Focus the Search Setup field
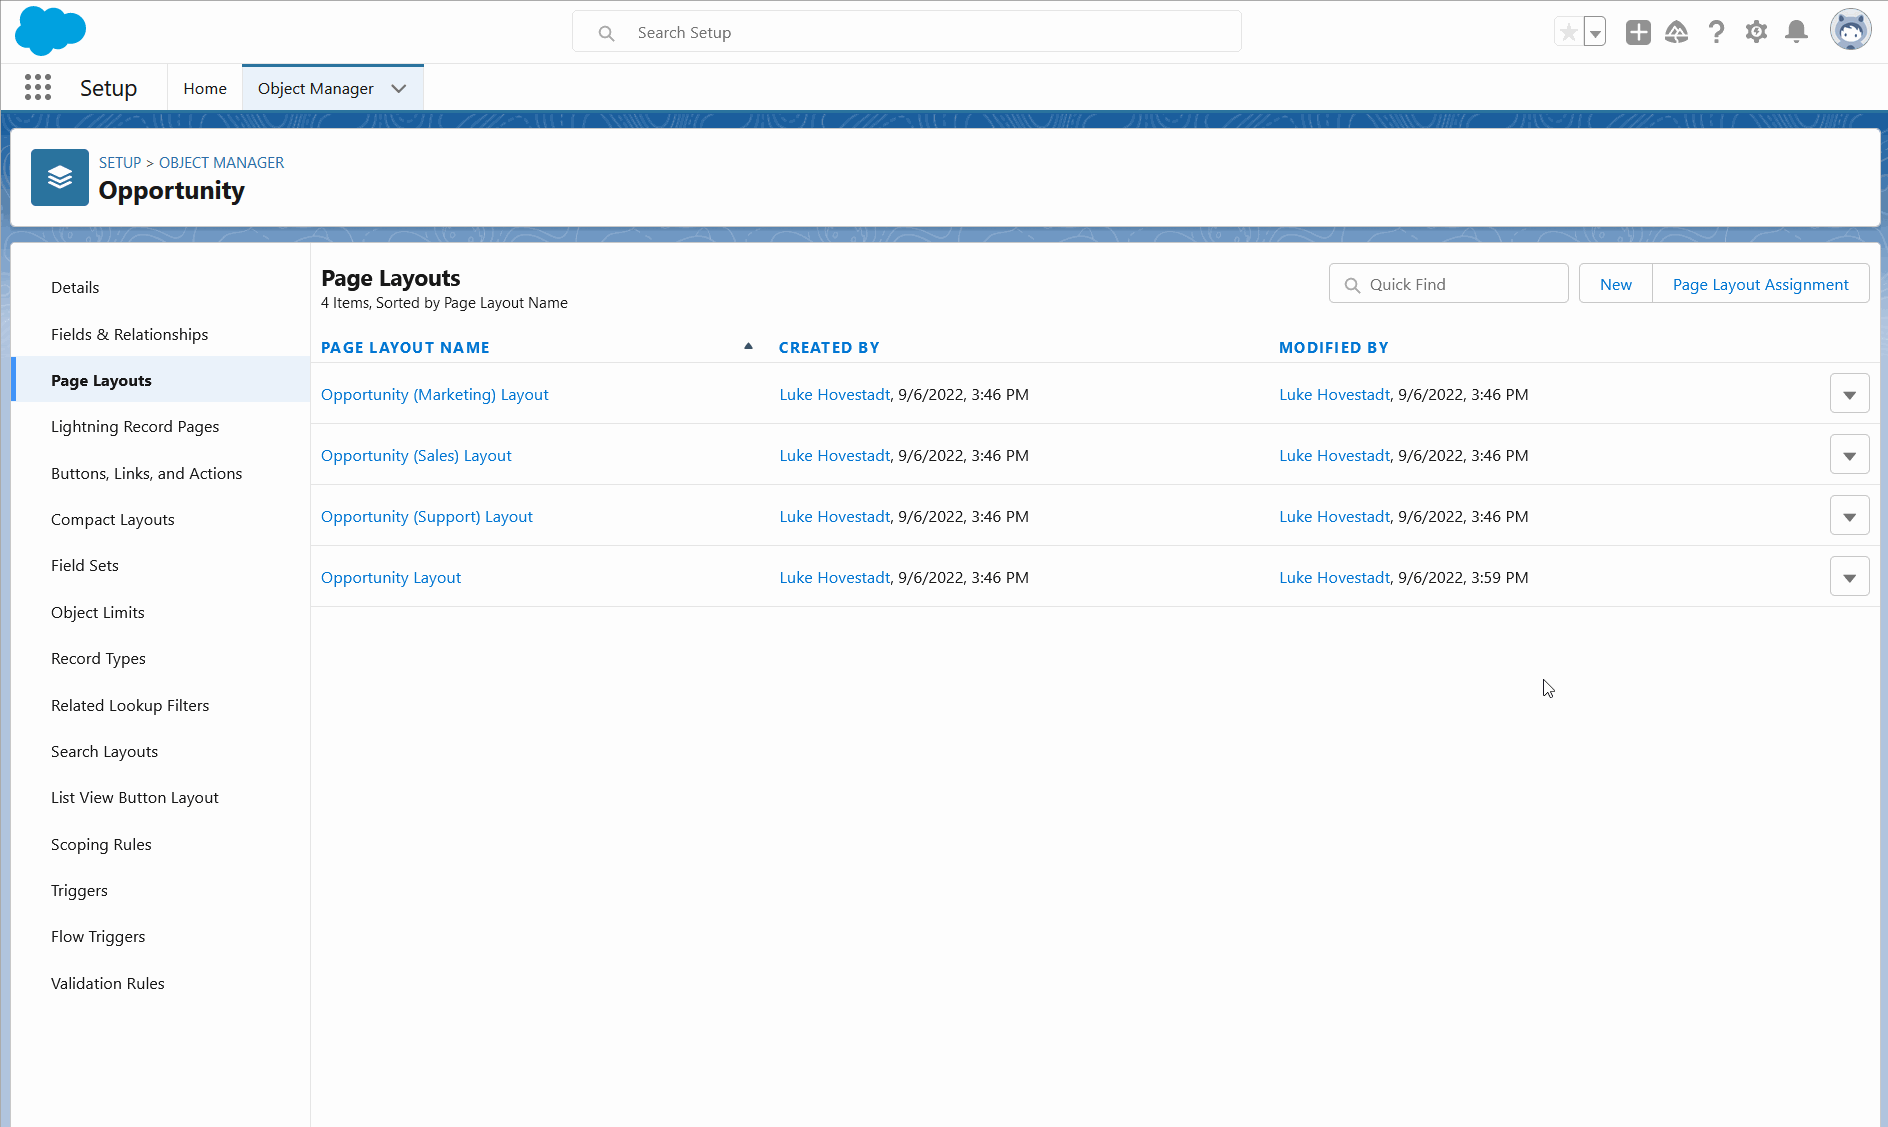The width and height of the screenshot is (1888, 1127). click(x=907, y=32)
